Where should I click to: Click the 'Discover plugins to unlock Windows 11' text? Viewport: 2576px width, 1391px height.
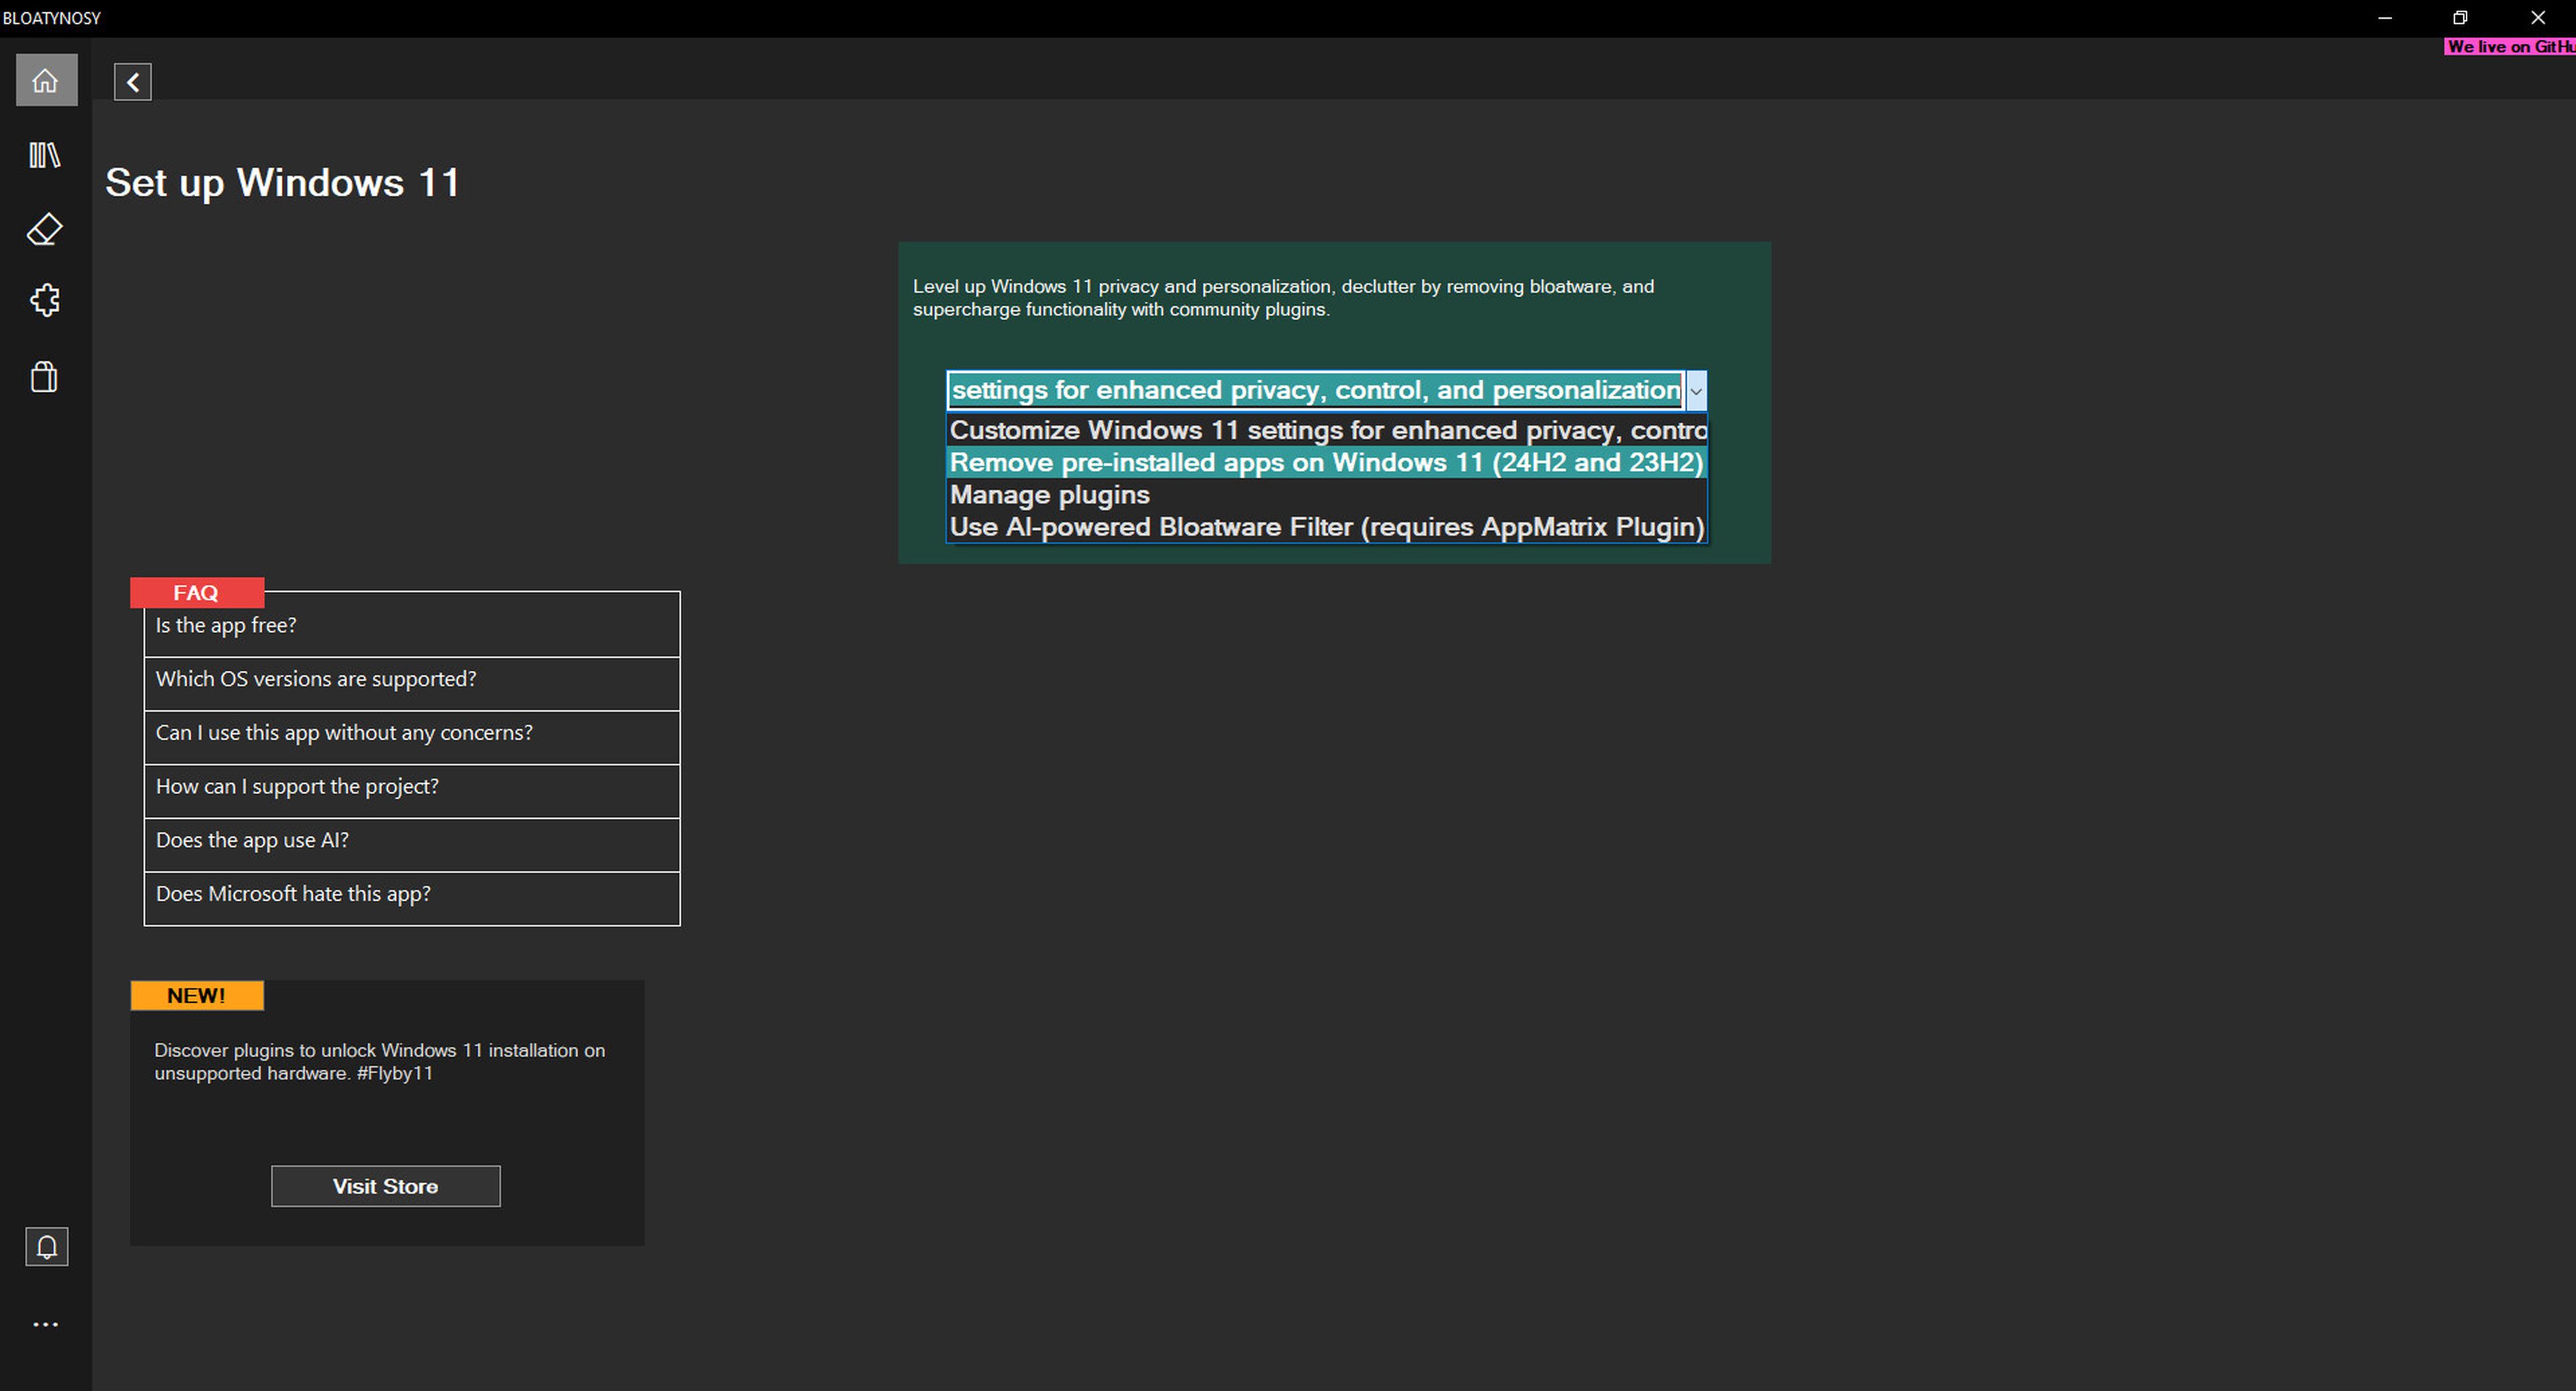380,1061
